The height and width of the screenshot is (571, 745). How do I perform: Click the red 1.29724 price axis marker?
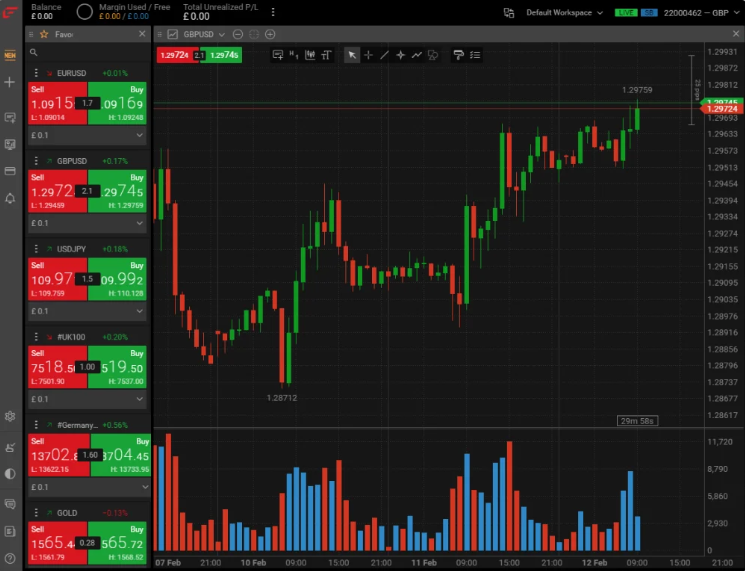point(722,109)
